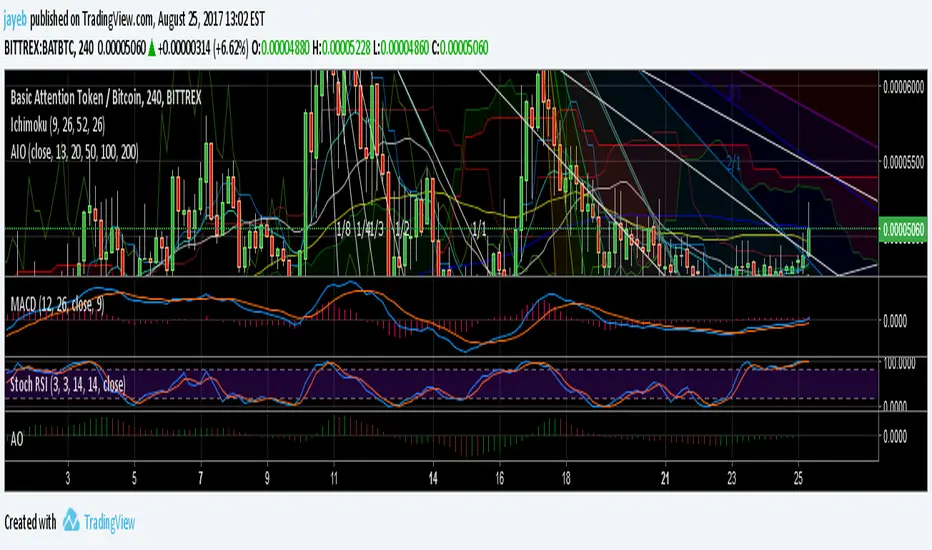The height and width of the screenshot is (550, 932).
Task: Click the Basic Attention Token / Bitcoin chart title
Action: point(106,98)
